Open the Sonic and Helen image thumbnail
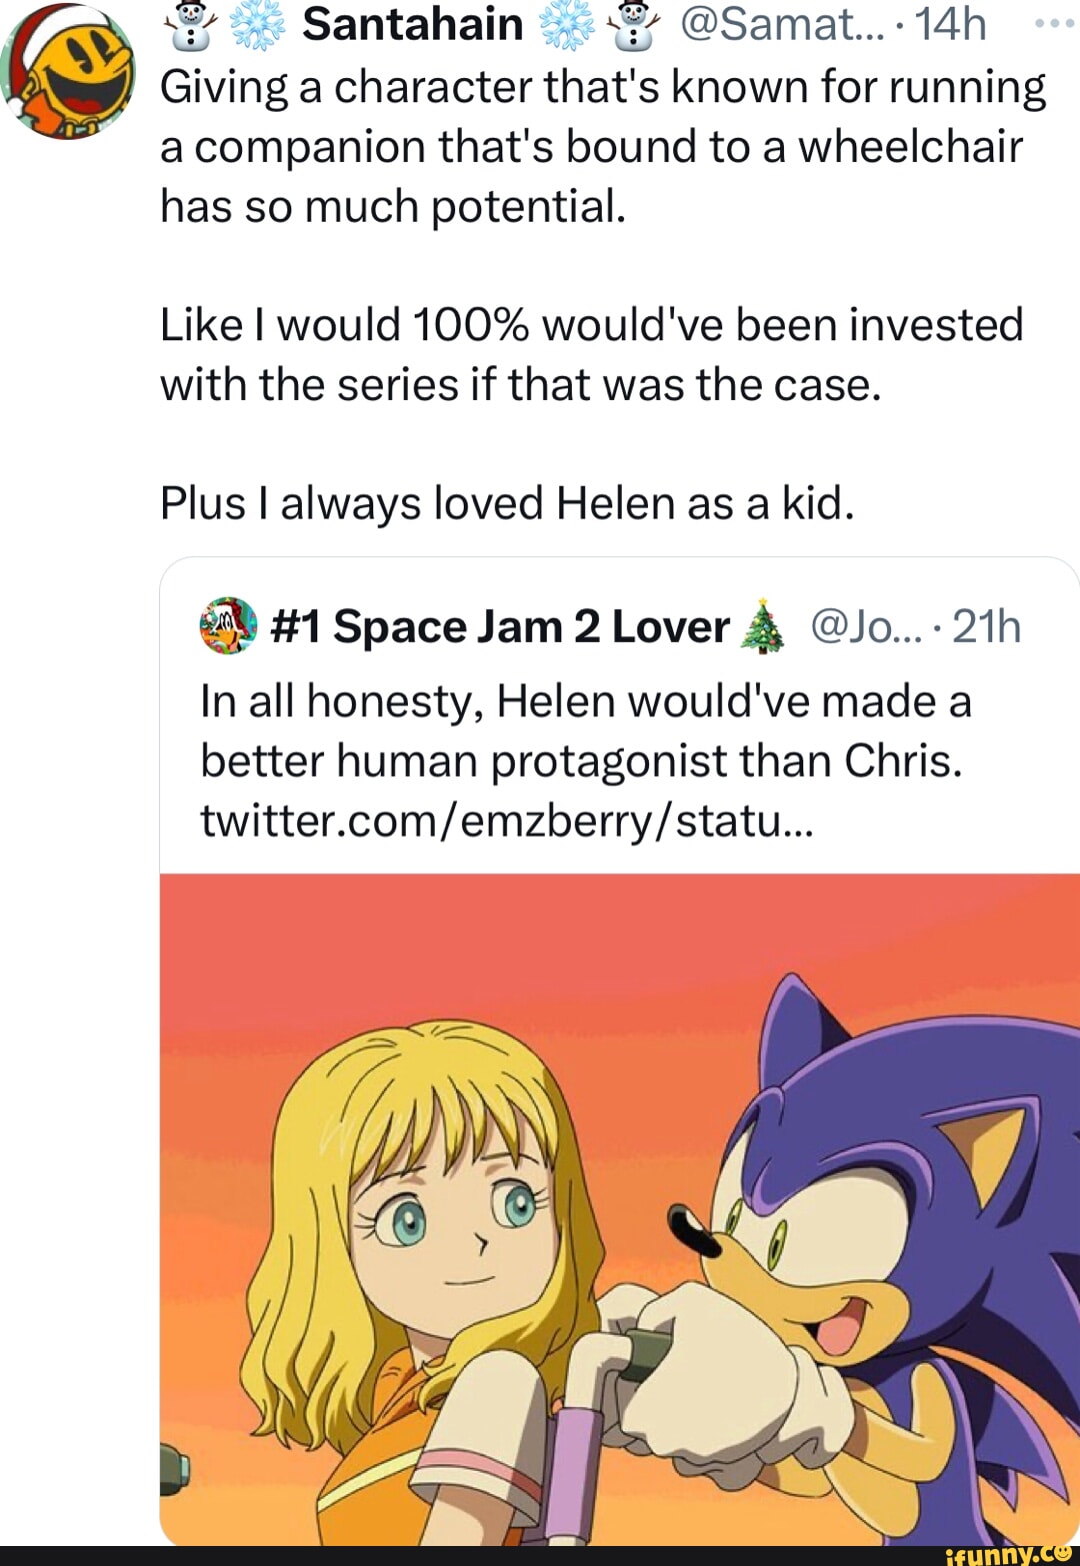 point(620,1208)
